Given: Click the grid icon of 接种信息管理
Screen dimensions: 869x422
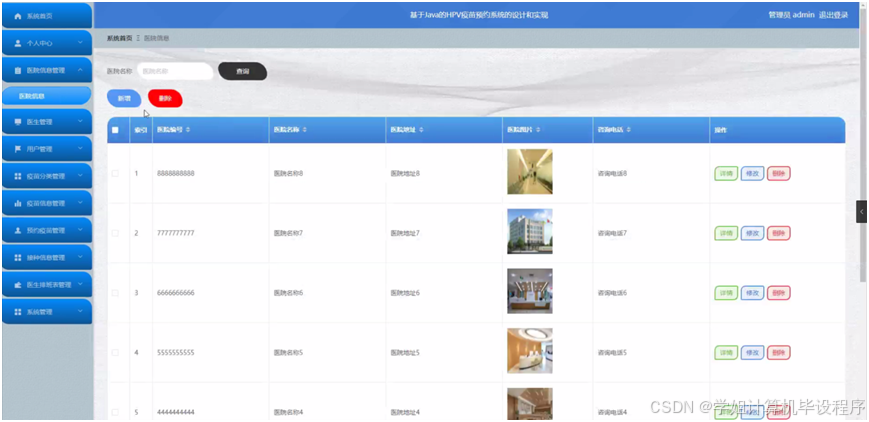Looking at the screenshot, I should [18, 258].
